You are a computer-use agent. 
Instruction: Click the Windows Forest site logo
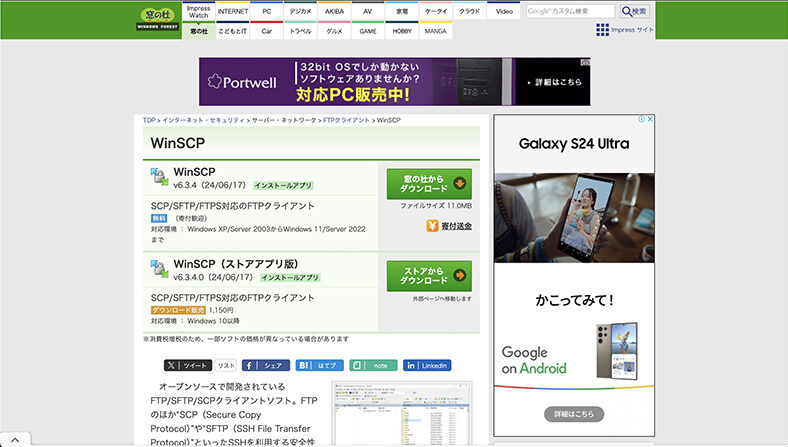pyautogui.click(x=158, y=20)
